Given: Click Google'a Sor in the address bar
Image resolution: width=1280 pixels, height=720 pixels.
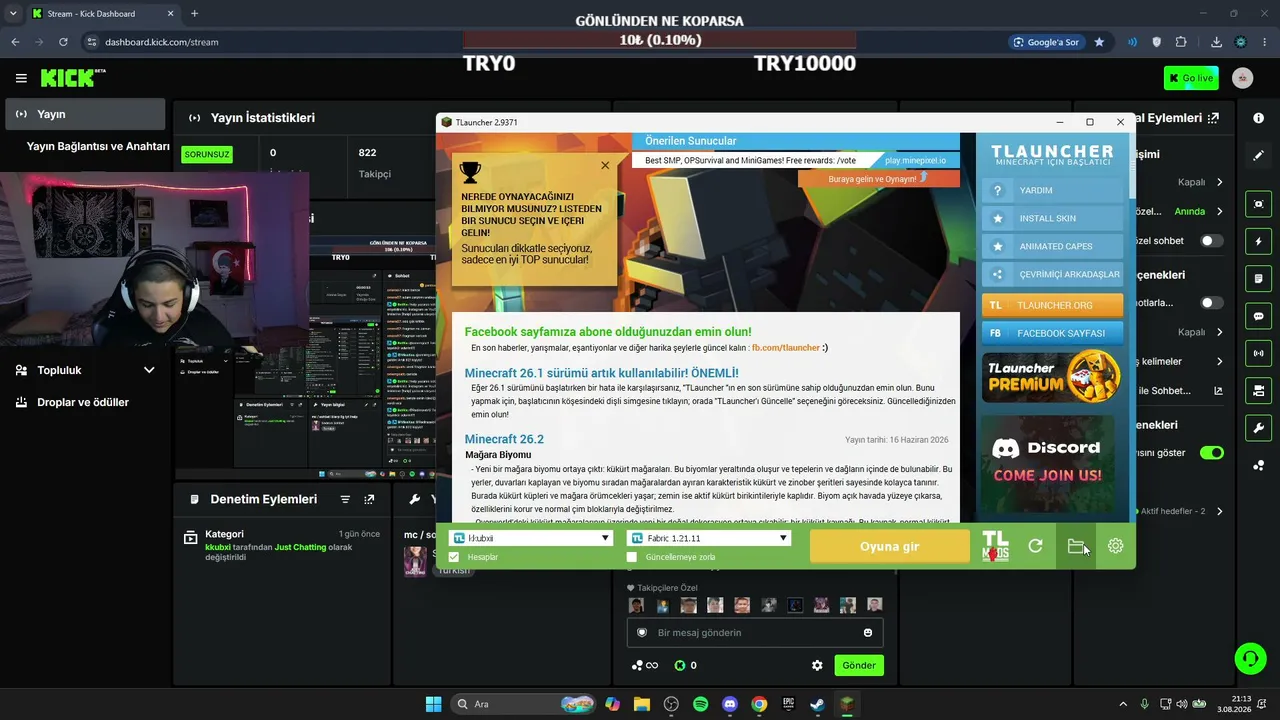Looking at the screenshot, I should pyautogui.click(x=1047, y=42).
